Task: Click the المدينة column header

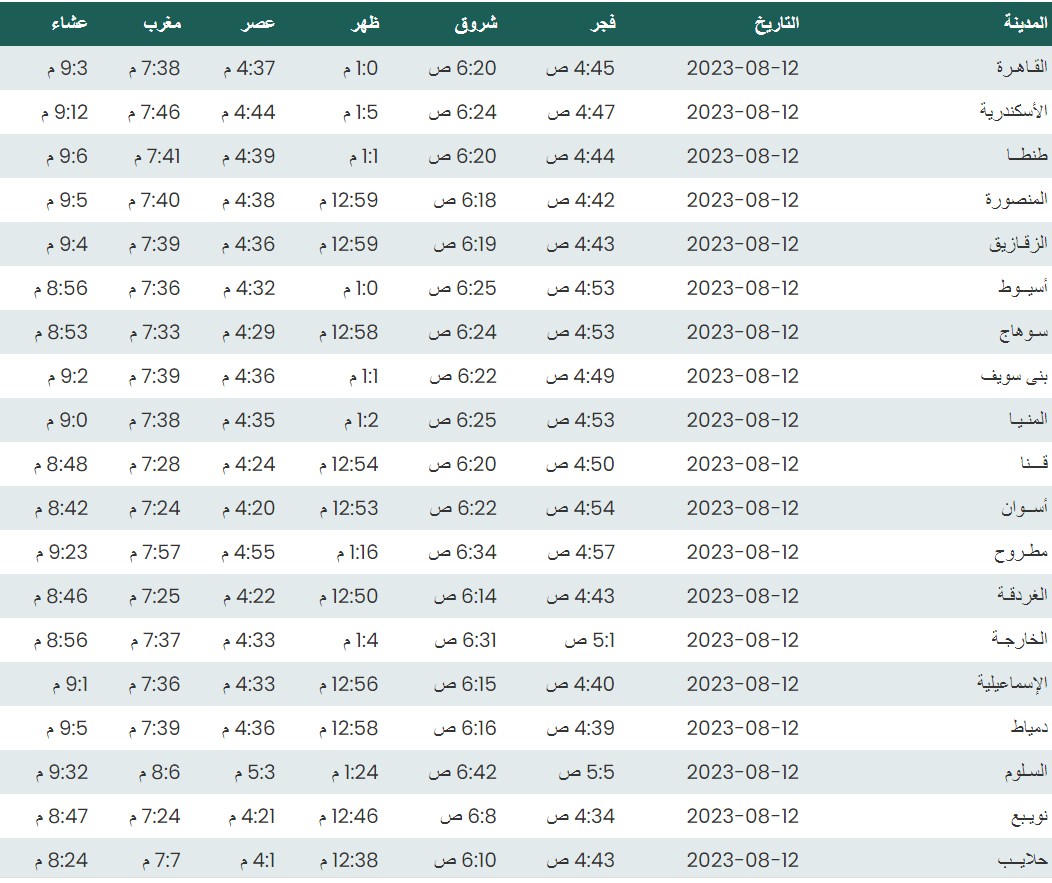Action: click(1025, 23)
